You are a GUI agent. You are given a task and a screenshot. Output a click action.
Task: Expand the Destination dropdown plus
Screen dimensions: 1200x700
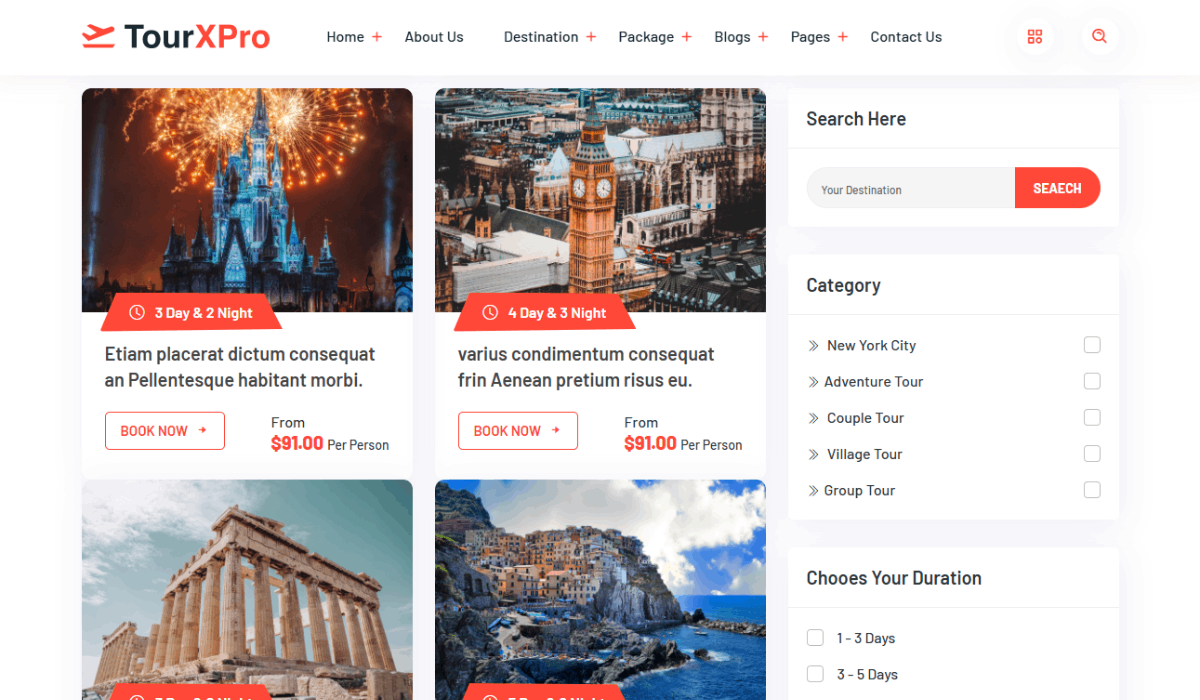click(x=591, y=37)
